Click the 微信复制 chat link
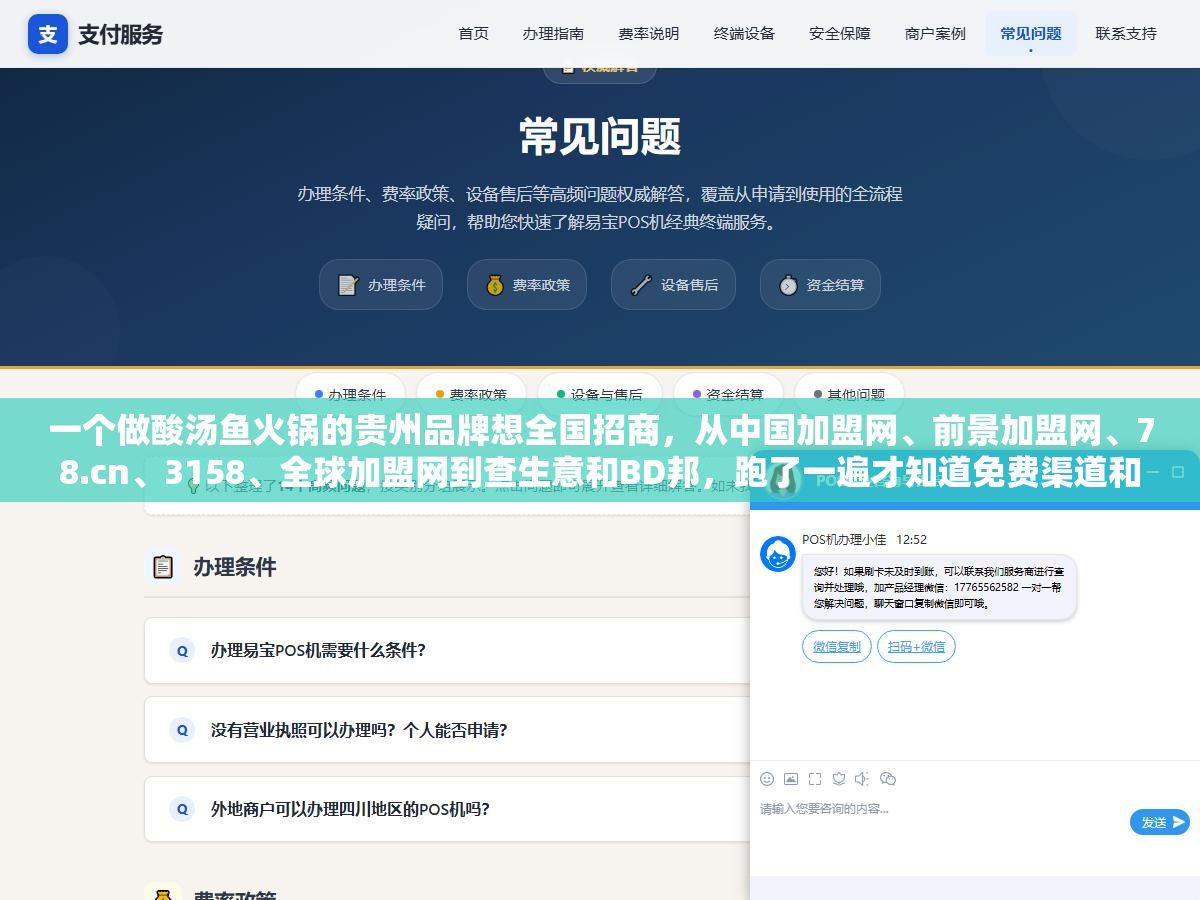 (837, 646)
